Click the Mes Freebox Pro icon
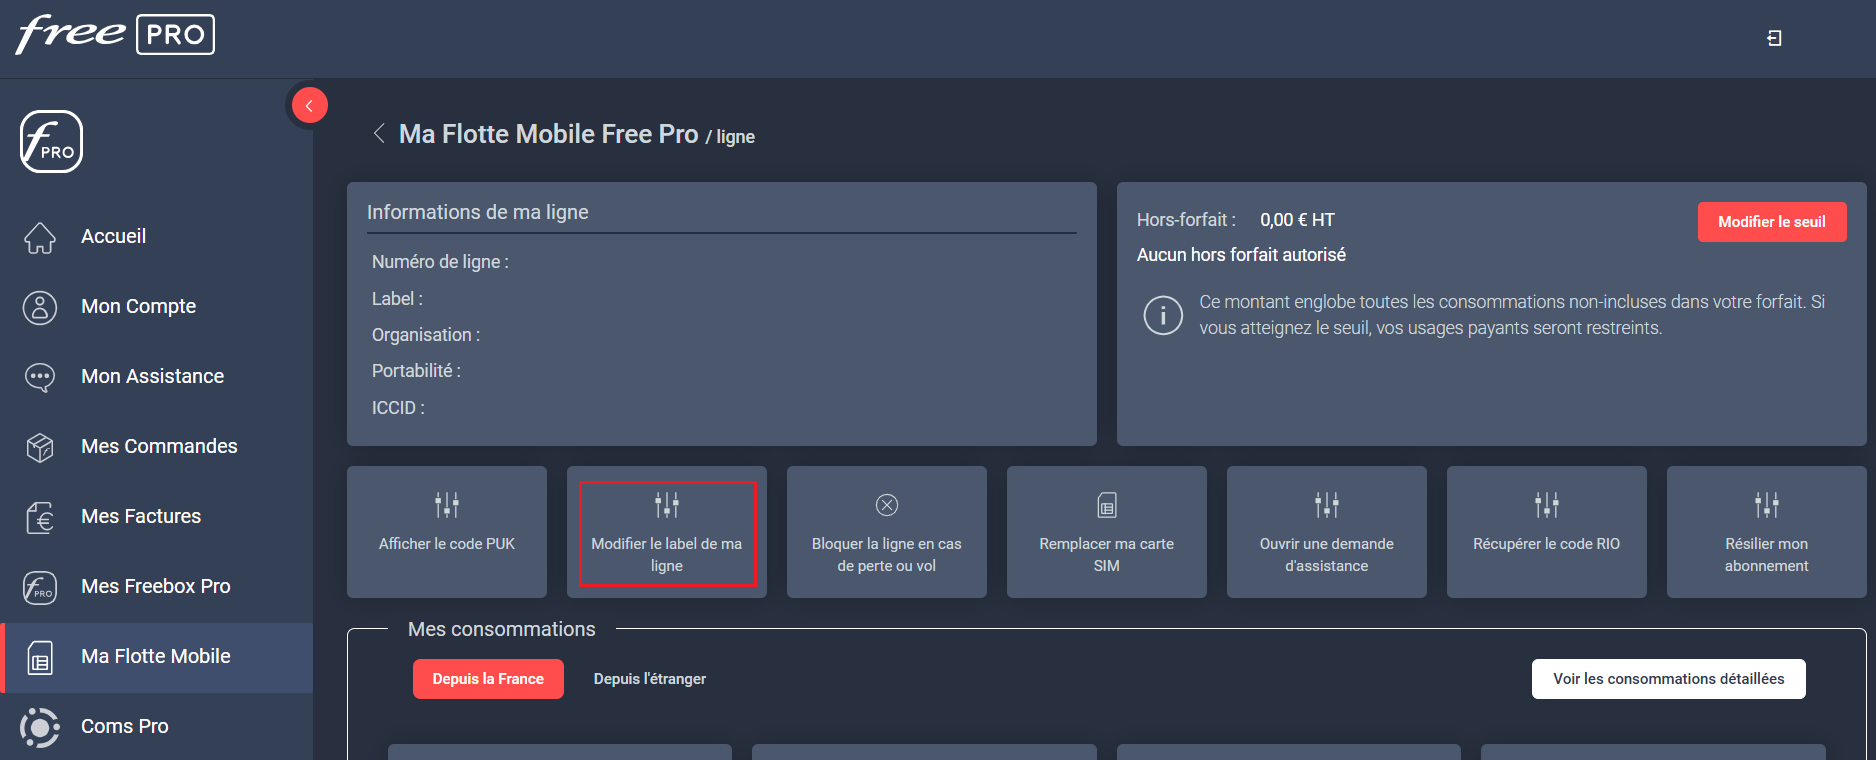 click(x=40, y=587)
